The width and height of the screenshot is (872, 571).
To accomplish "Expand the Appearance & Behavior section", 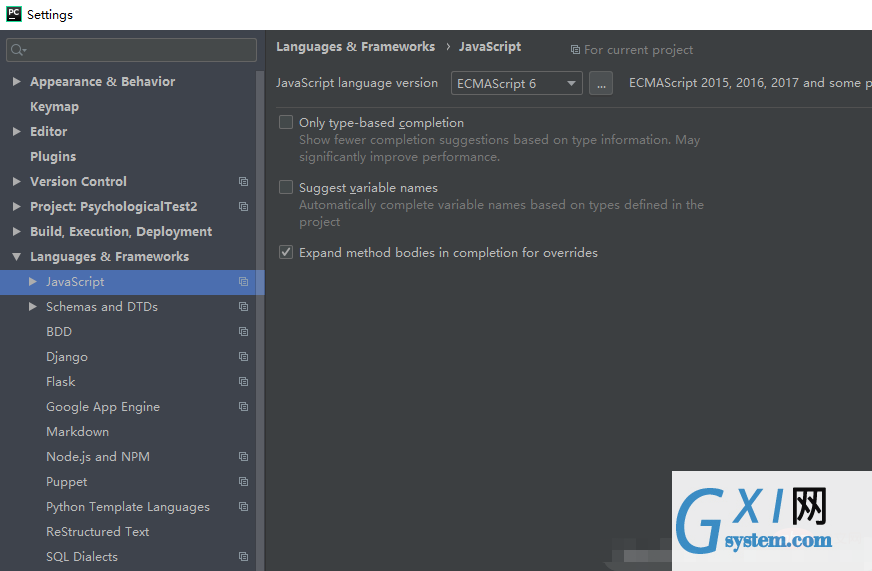I will (17, 82).
